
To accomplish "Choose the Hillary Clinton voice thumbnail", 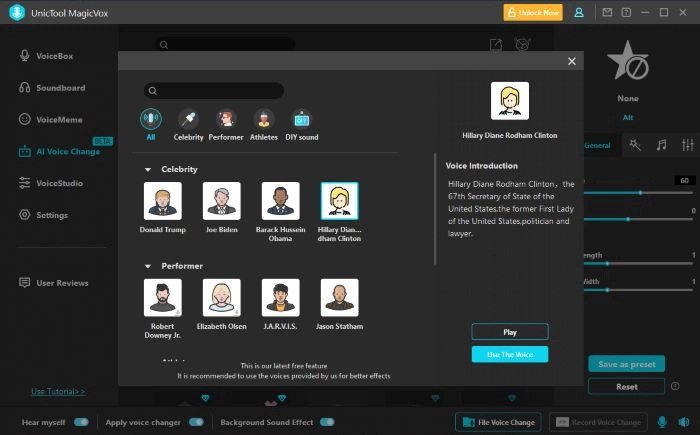I will (x=339, y=201).
